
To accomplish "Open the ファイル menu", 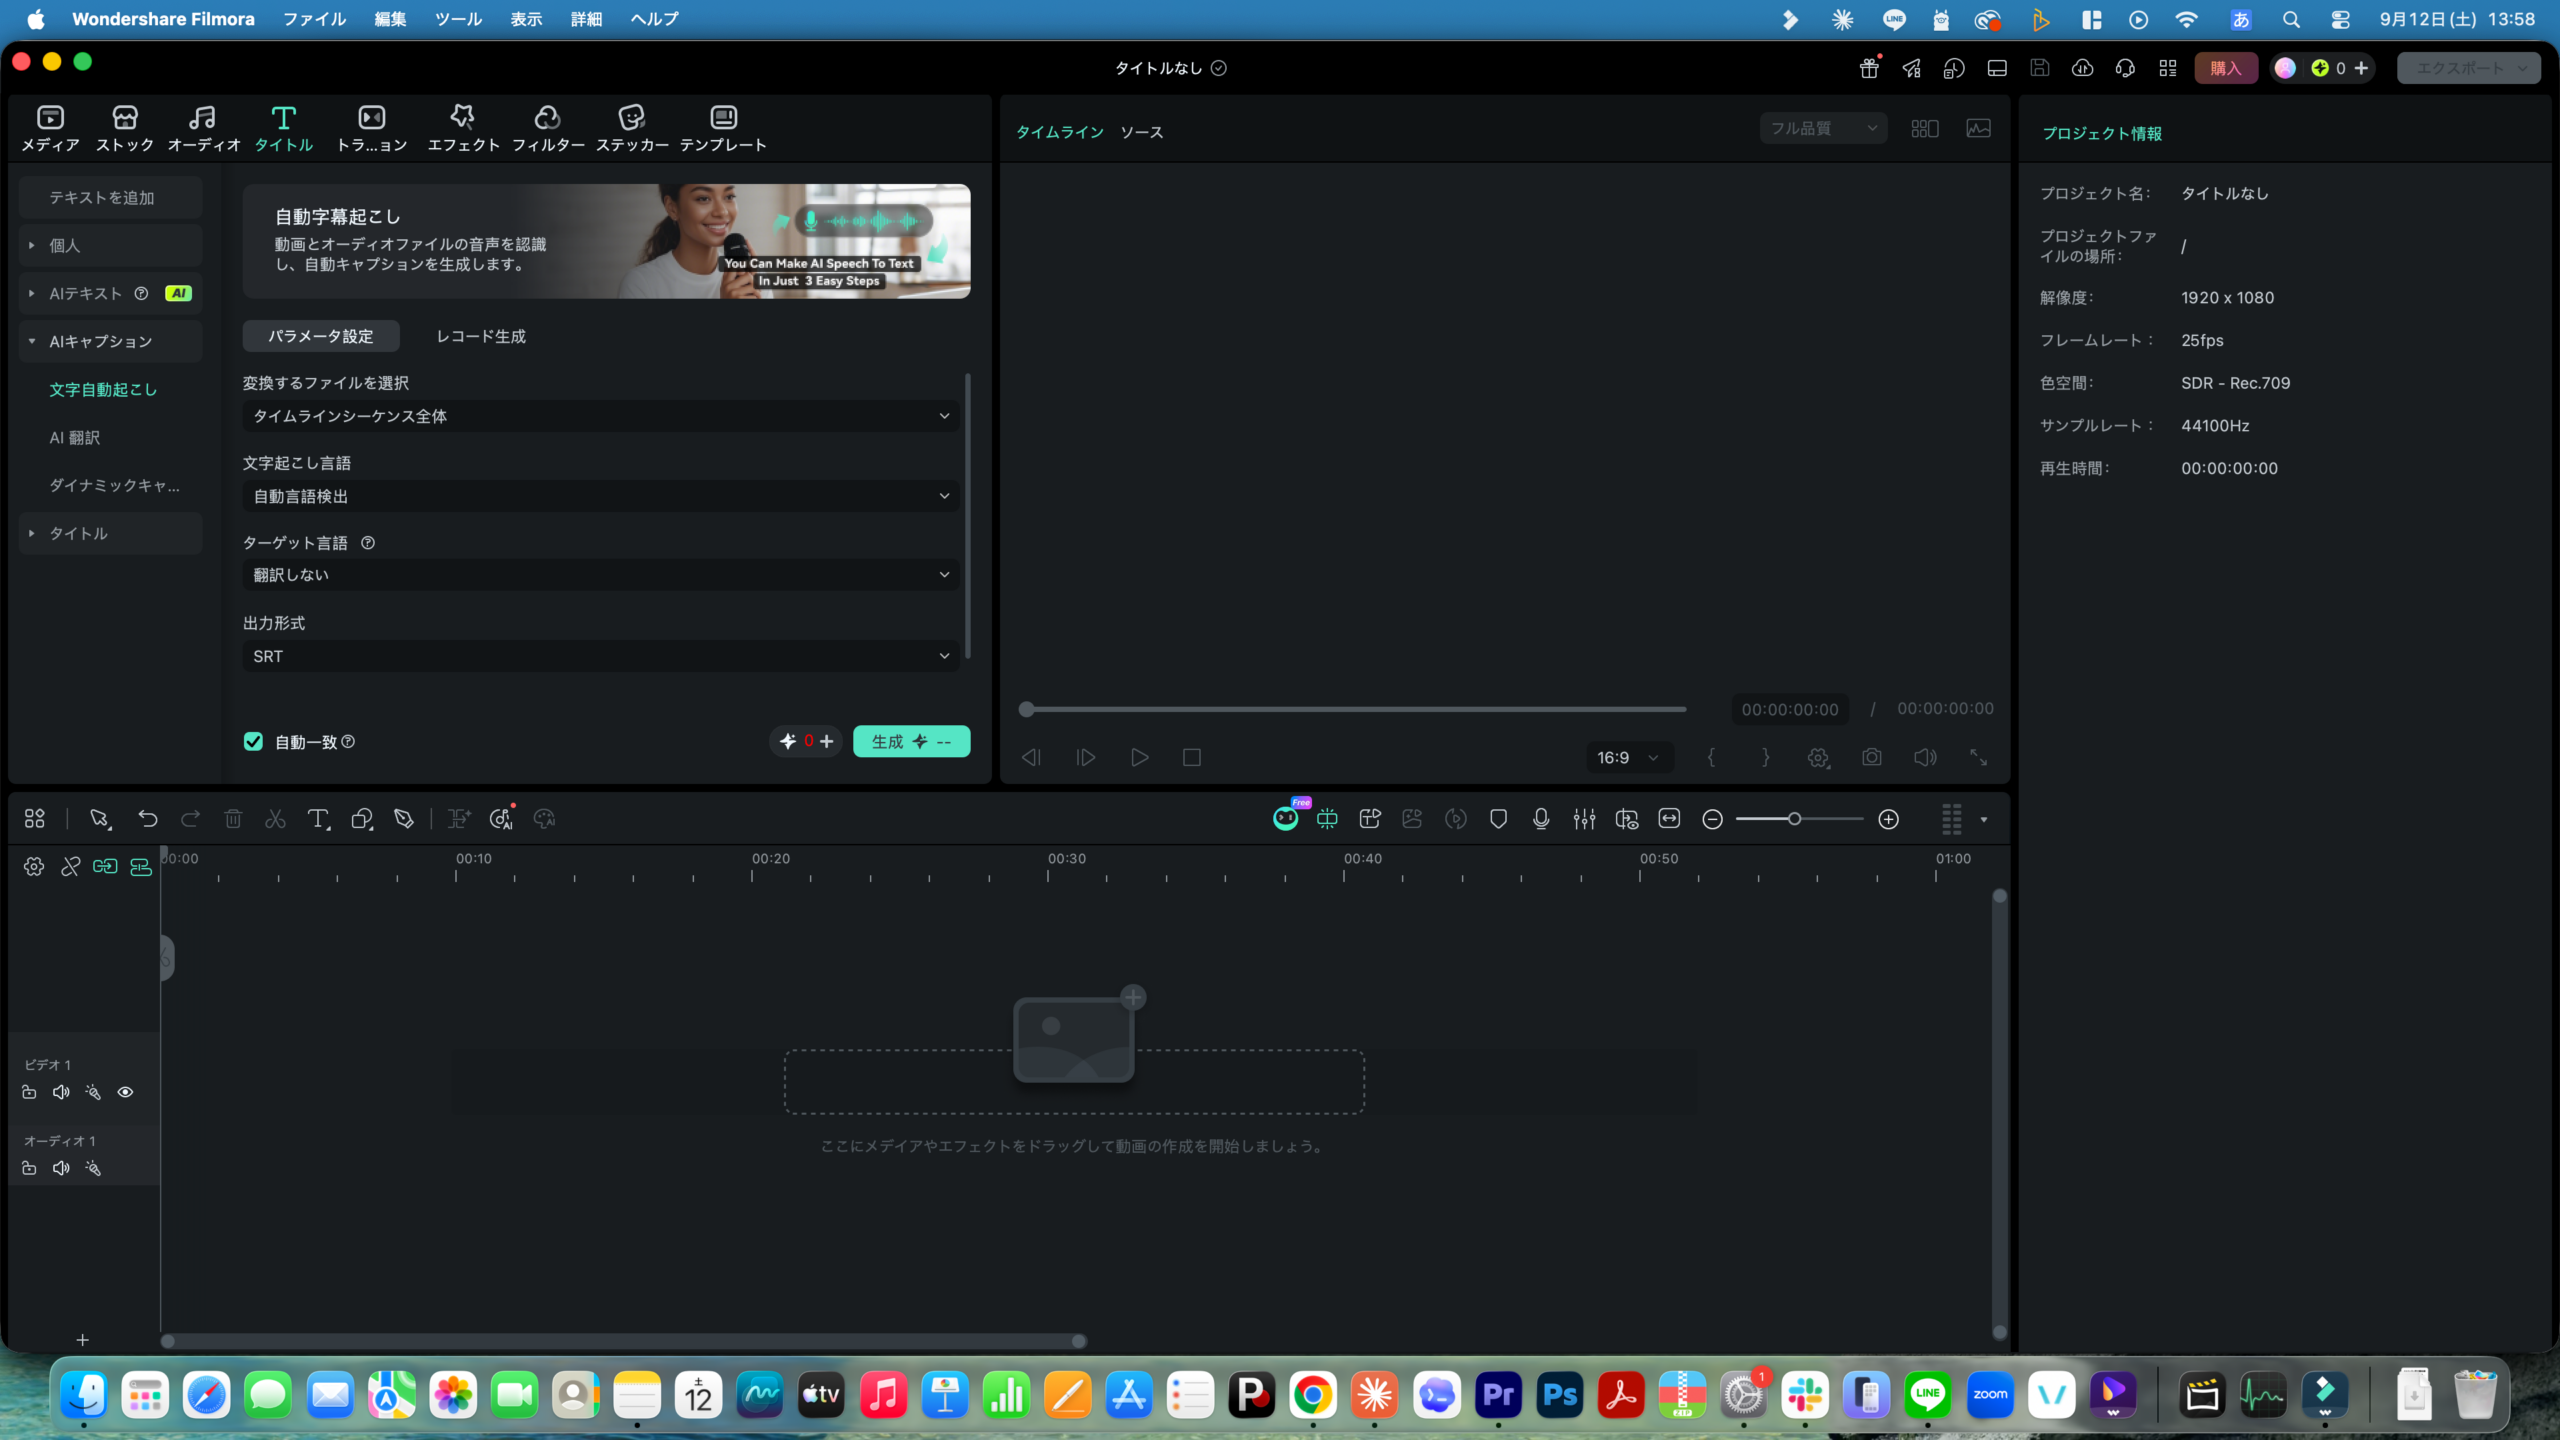I will (x=314, y=19).
